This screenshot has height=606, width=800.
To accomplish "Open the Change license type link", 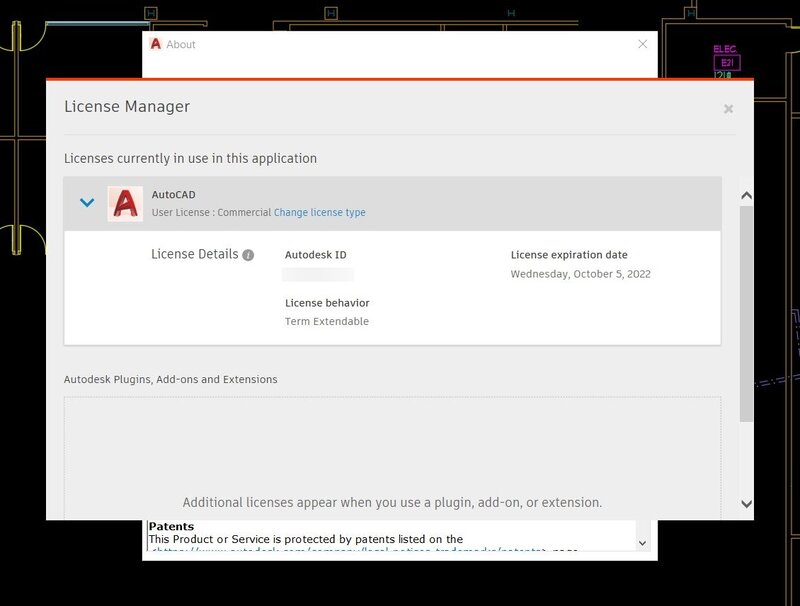I will click(x=319, y=212).
